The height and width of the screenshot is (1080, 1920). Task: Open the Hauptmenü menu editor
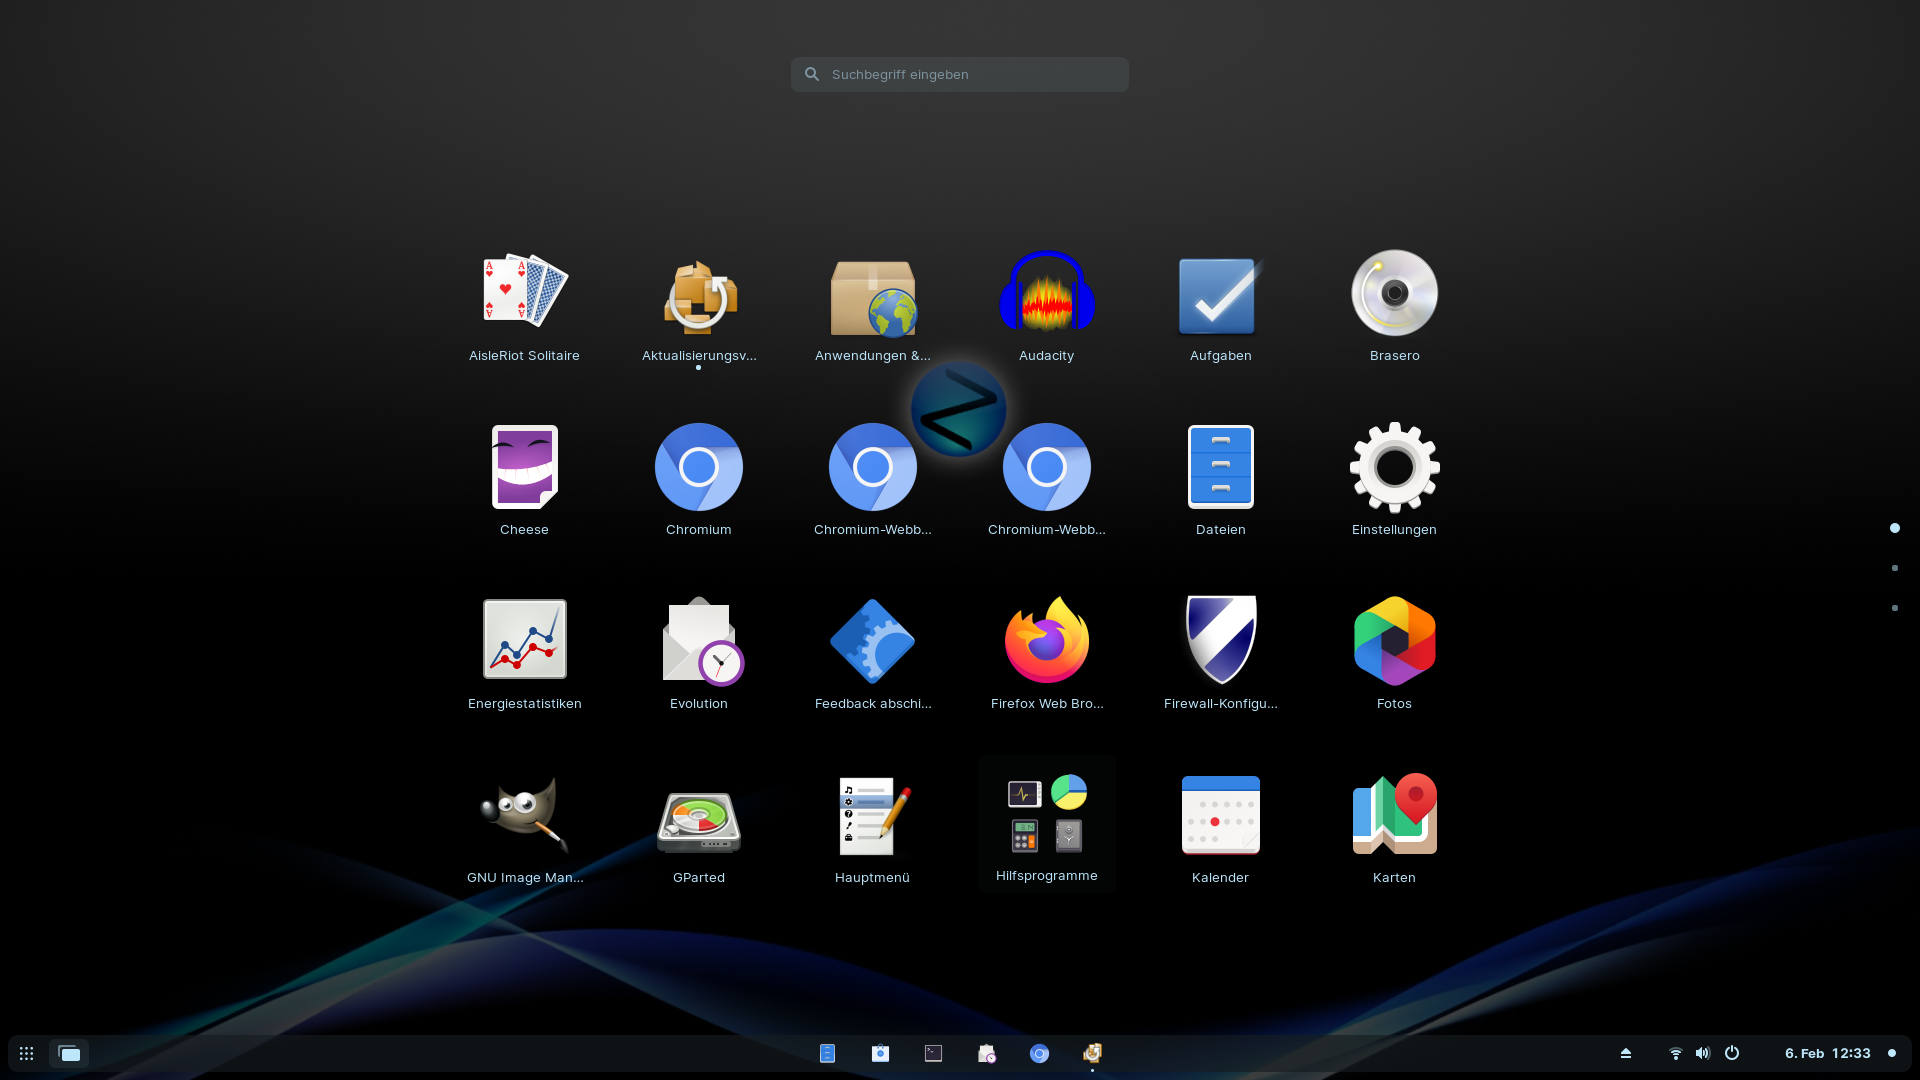(873, 815)
